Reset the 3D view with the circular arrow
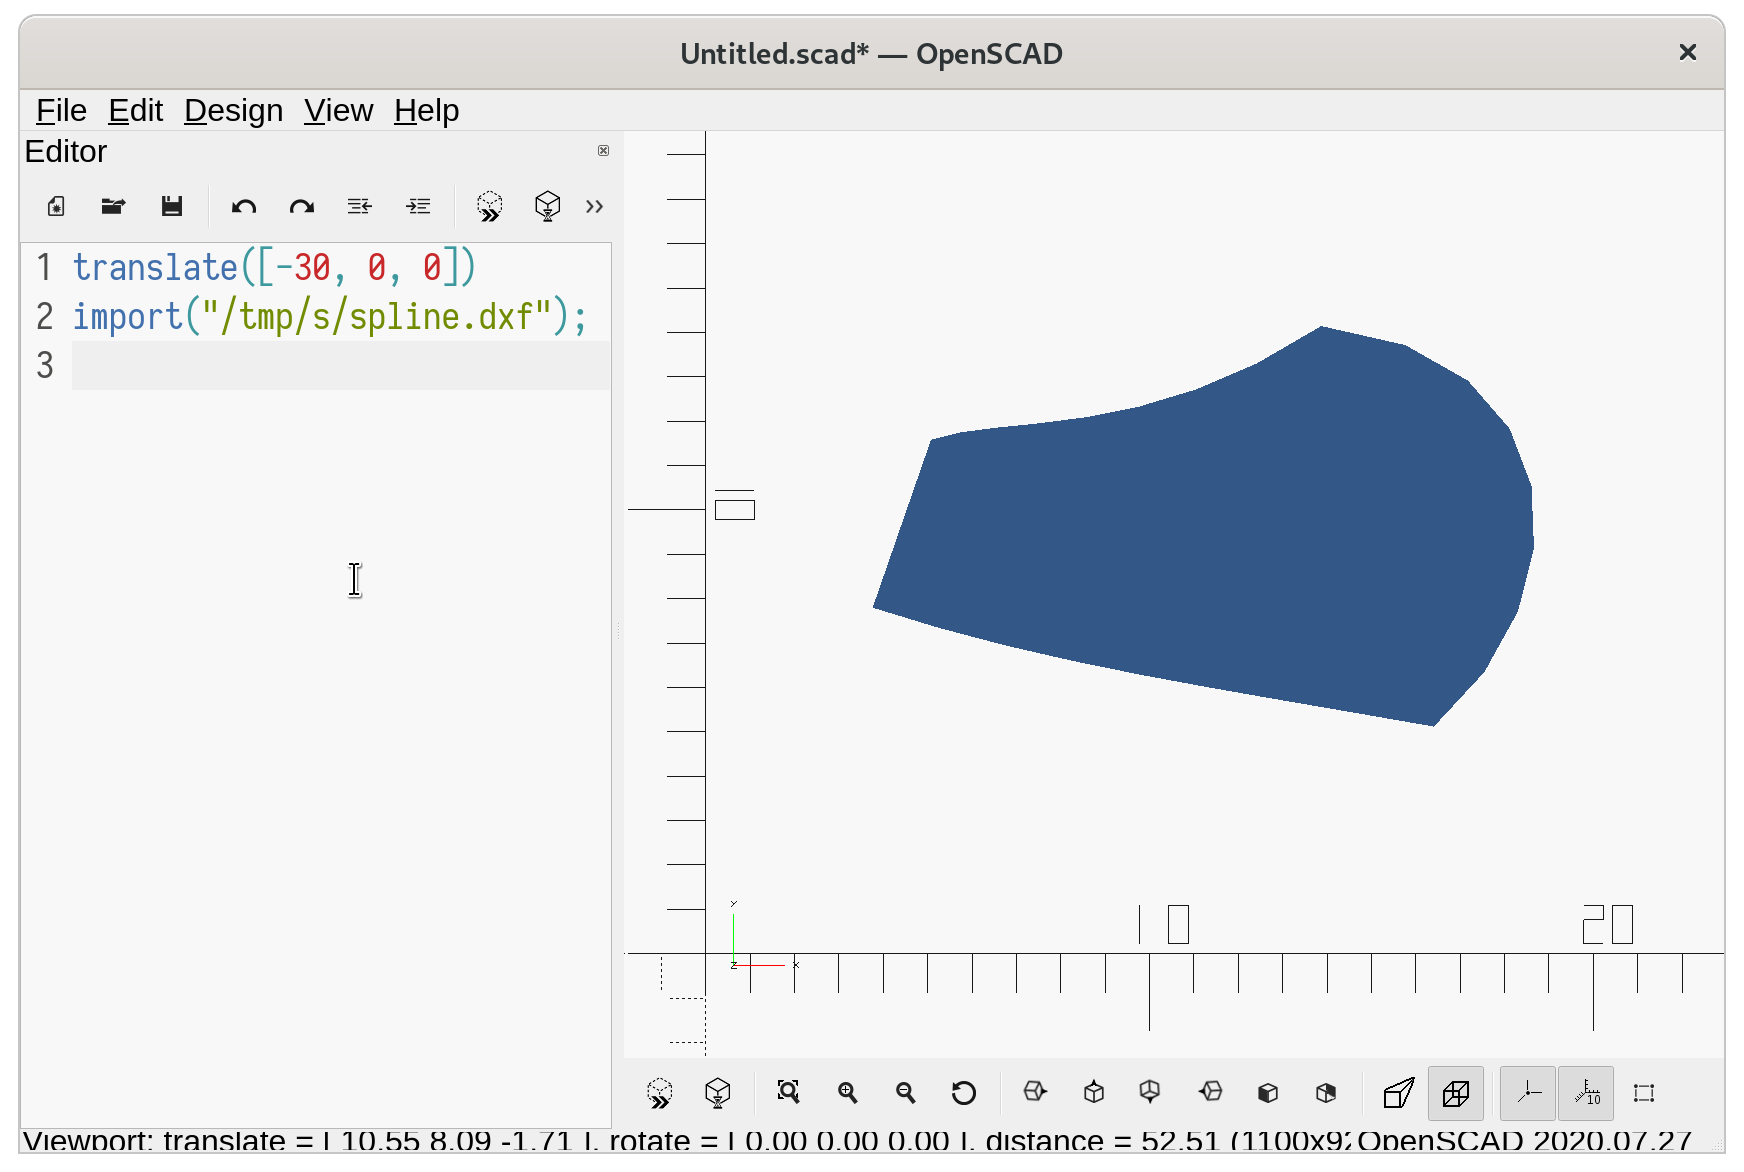Screen dimensions: 1744x1172 tap(964, 1093)
